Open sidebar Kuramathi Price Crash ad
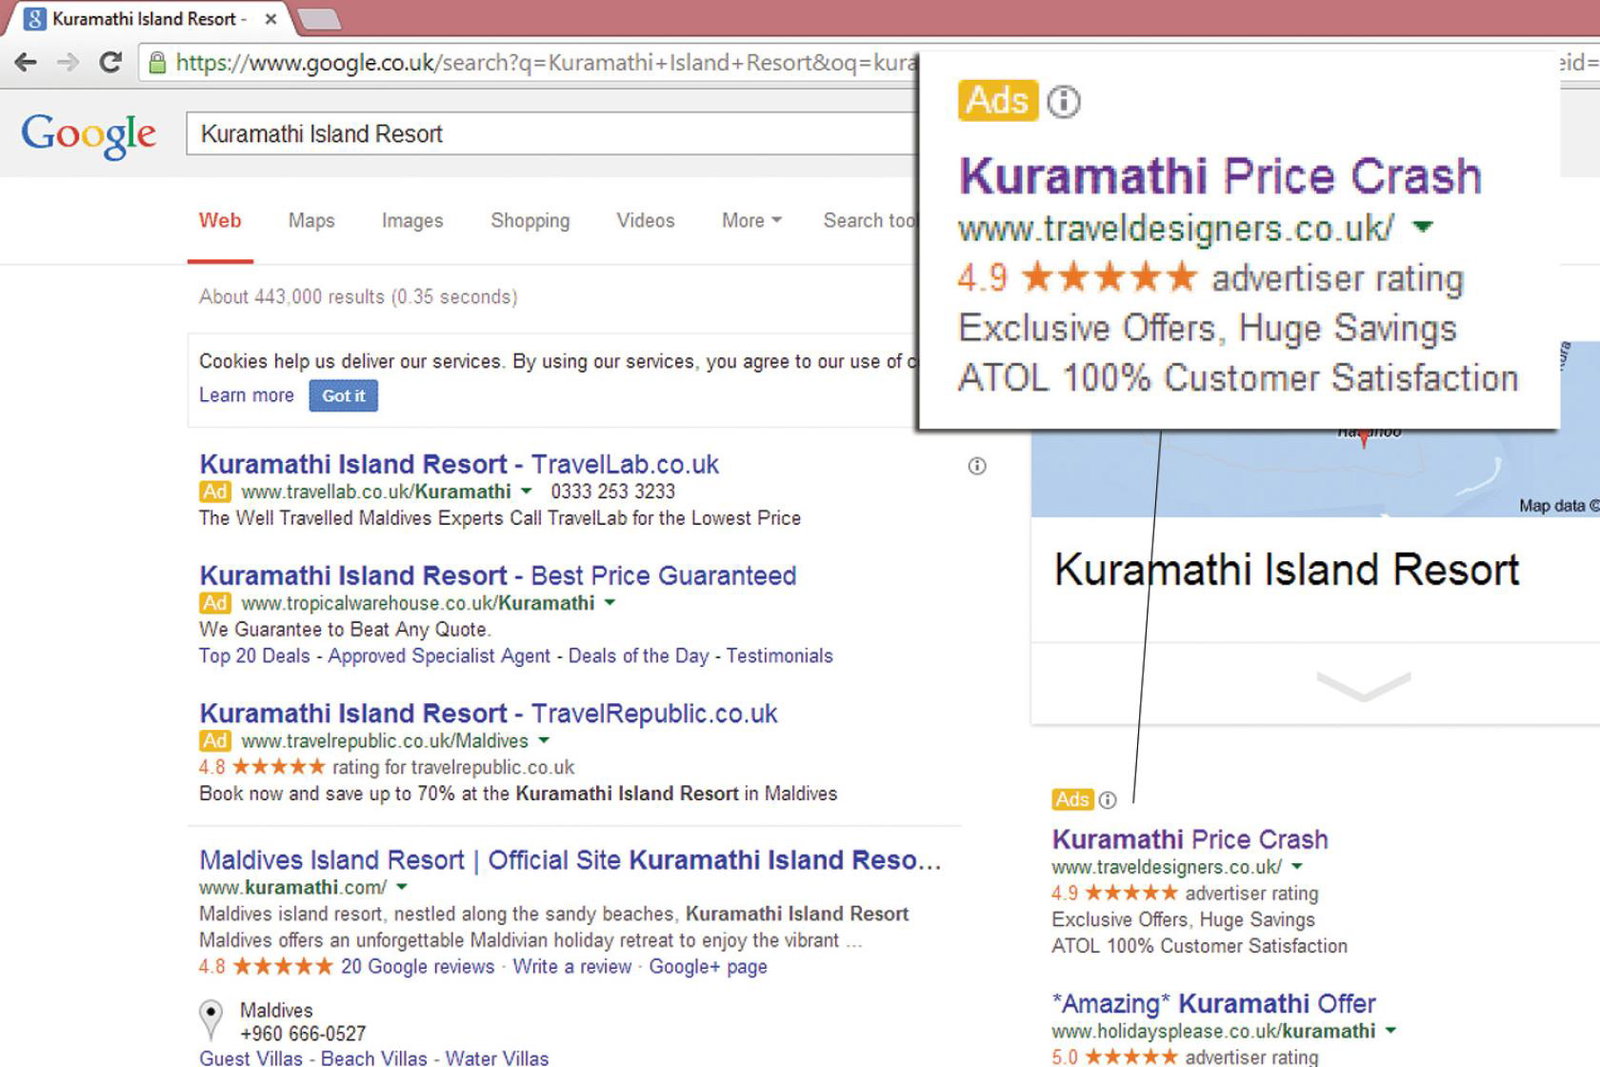The width and height of the screenshot is (1600, 1067). (1190, 839)
